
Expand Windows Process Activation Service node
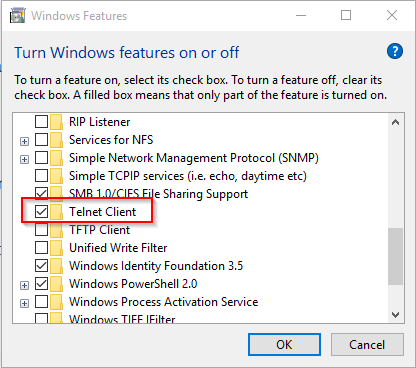click(24, 303)
